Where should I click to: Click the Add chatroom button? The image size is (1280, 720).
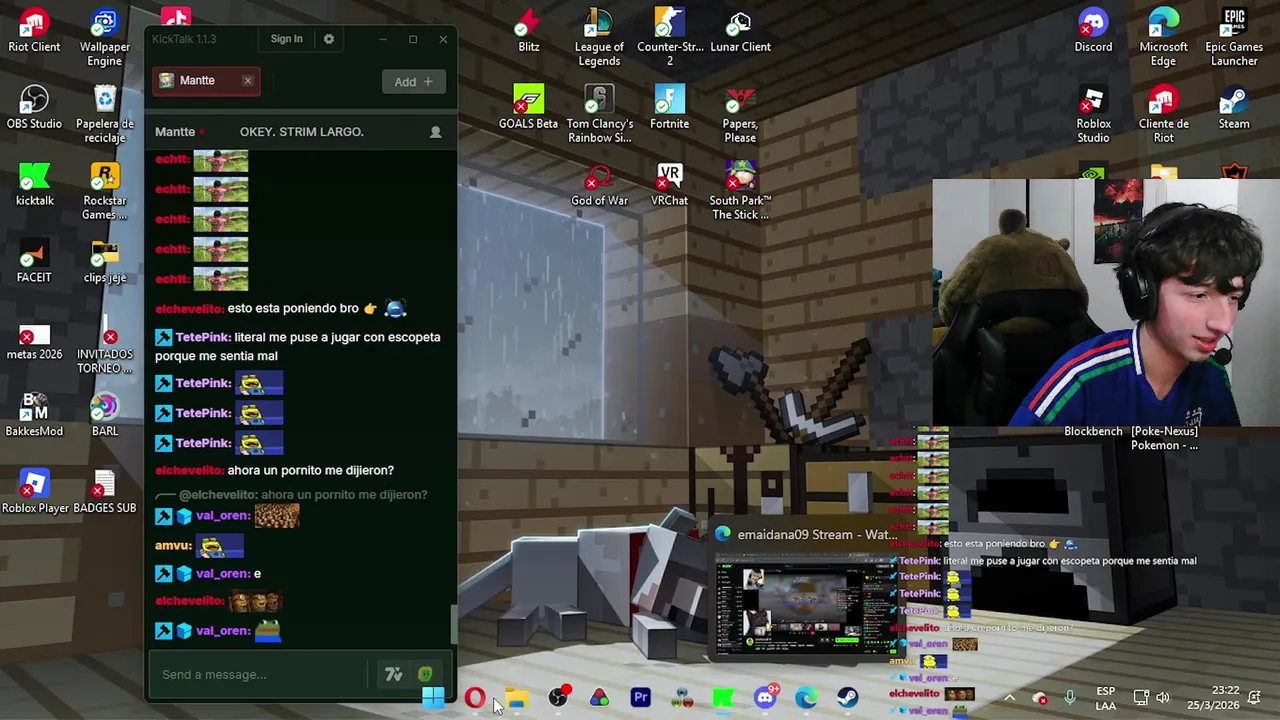click(413, 82)
